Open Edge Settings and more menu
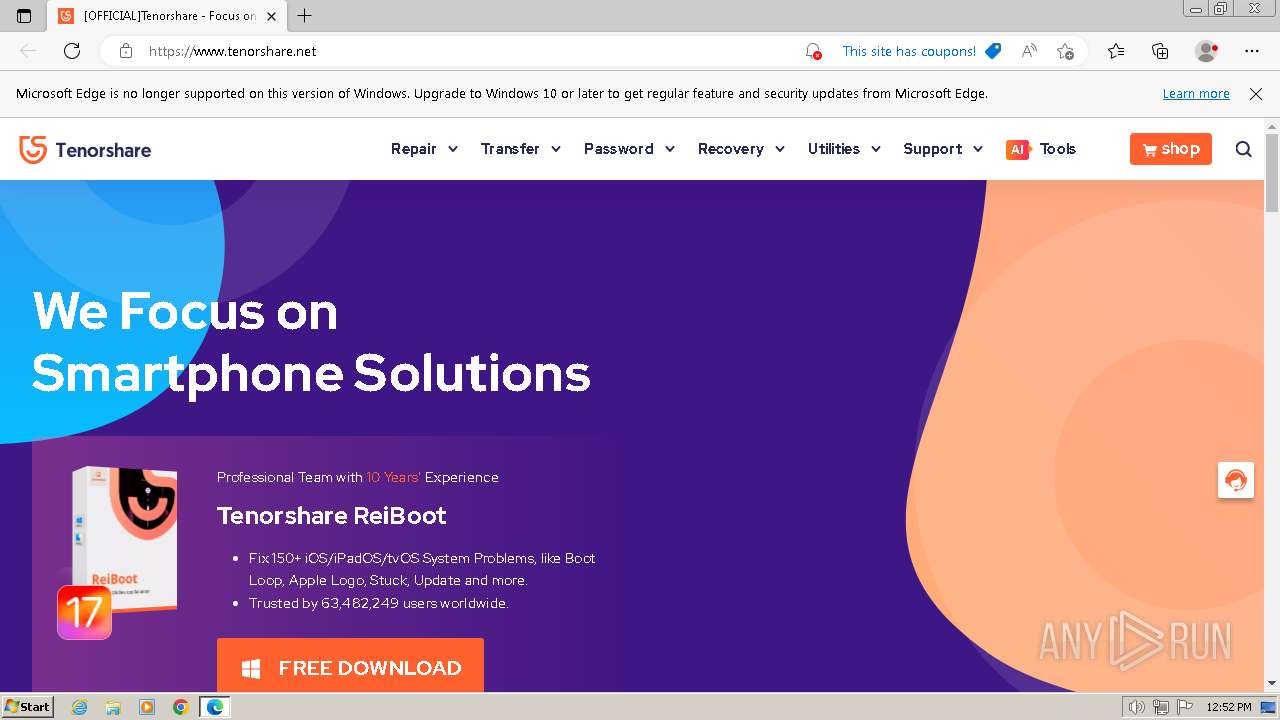 [1252, 51]
